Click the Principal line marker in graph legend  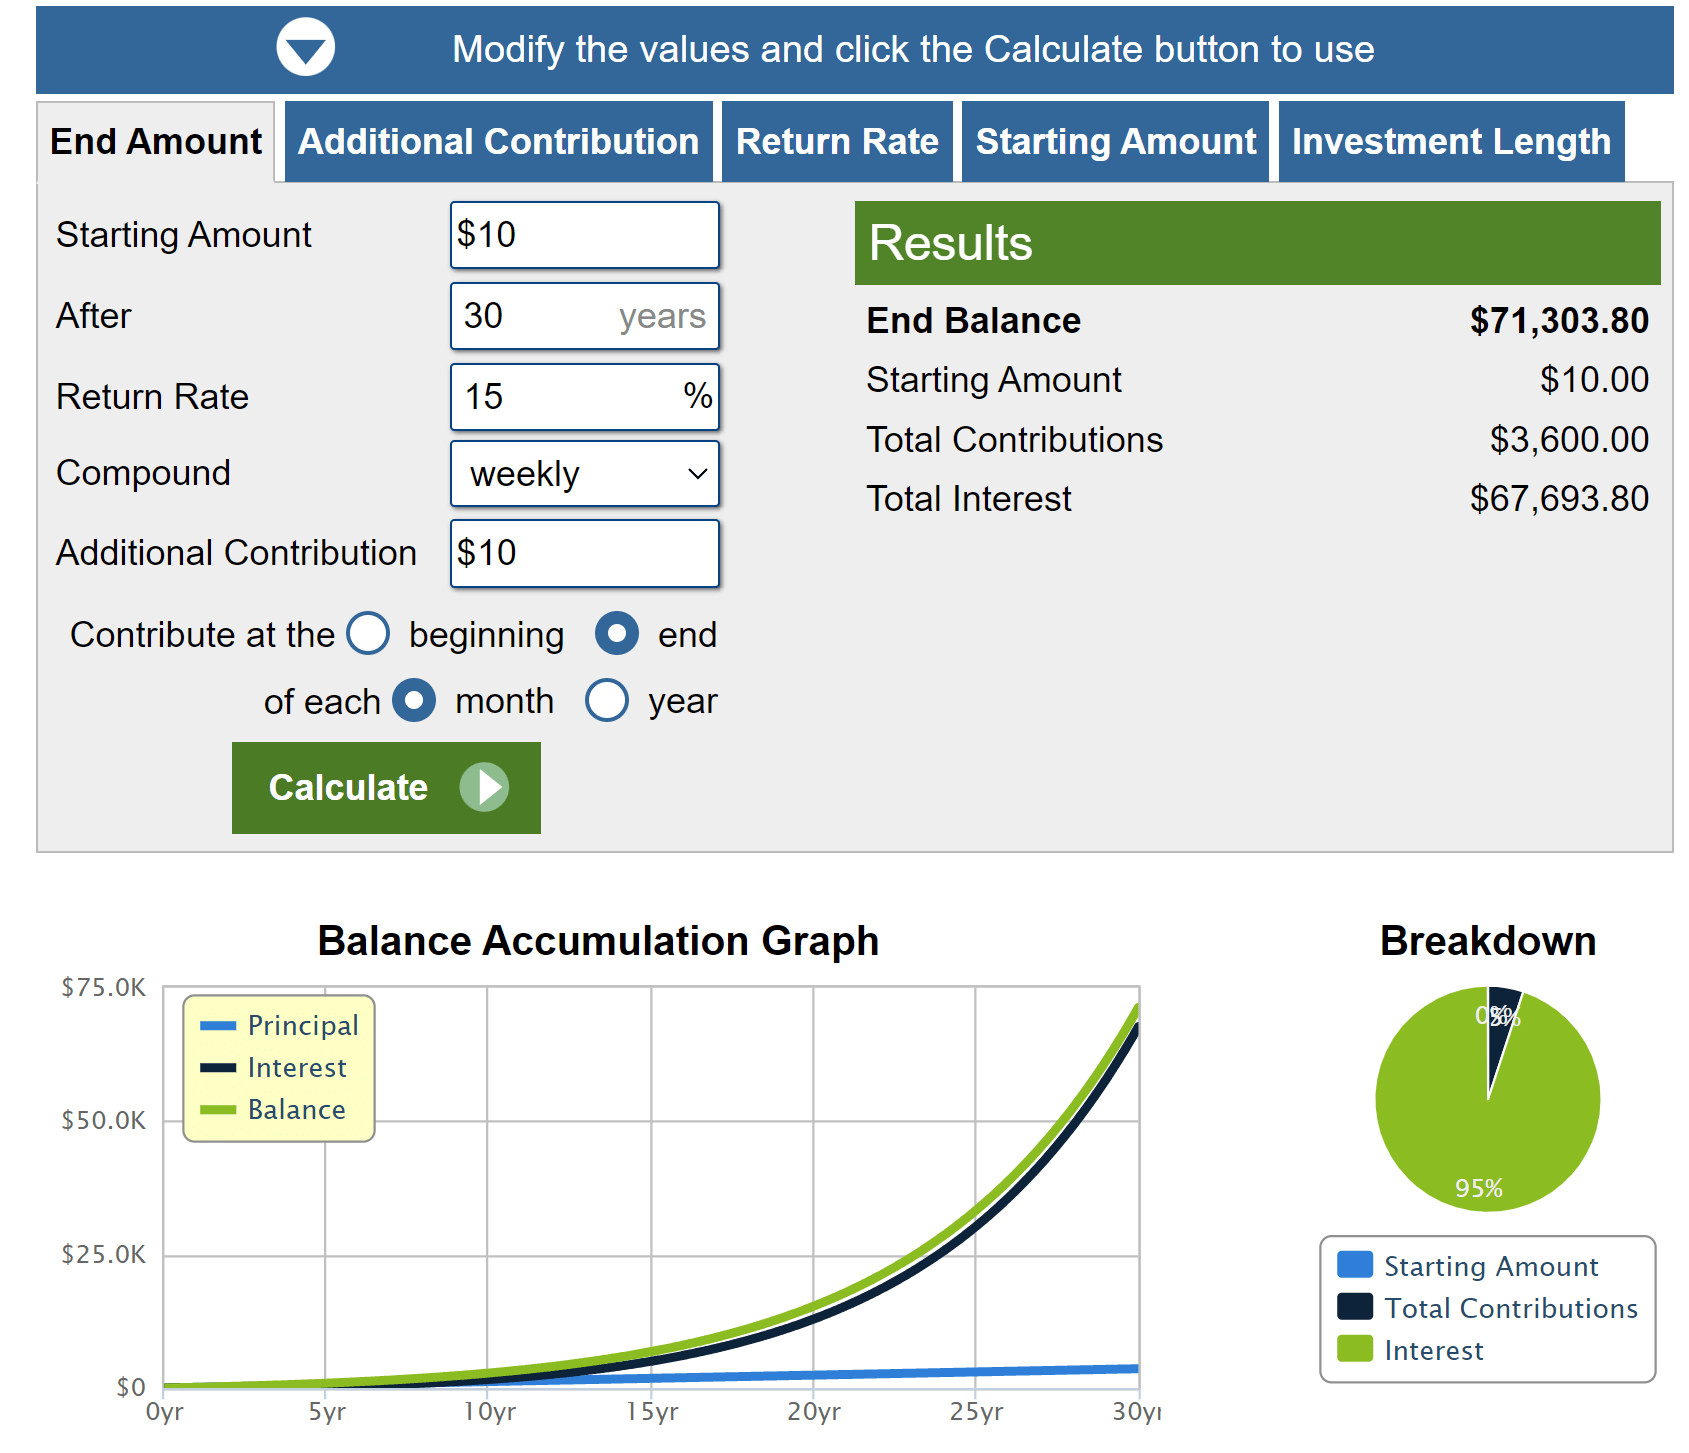click(x=217, y=1026)
